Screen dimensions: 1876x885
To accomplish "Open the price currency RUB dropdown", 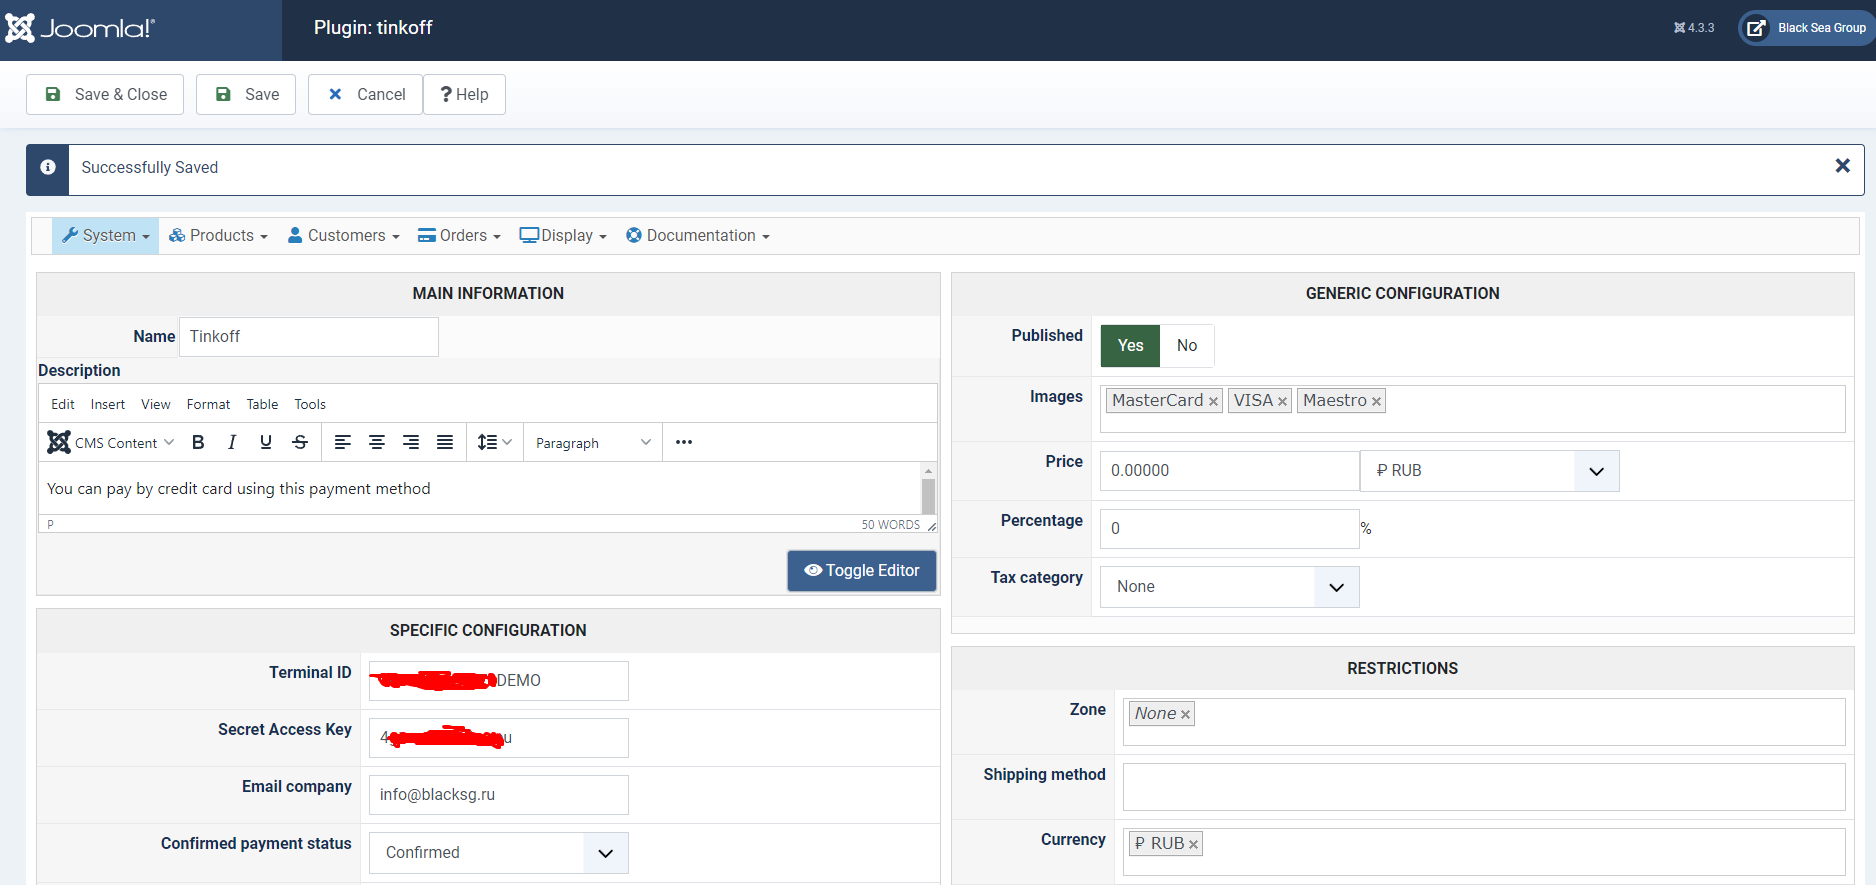I will click(1490, 471).
